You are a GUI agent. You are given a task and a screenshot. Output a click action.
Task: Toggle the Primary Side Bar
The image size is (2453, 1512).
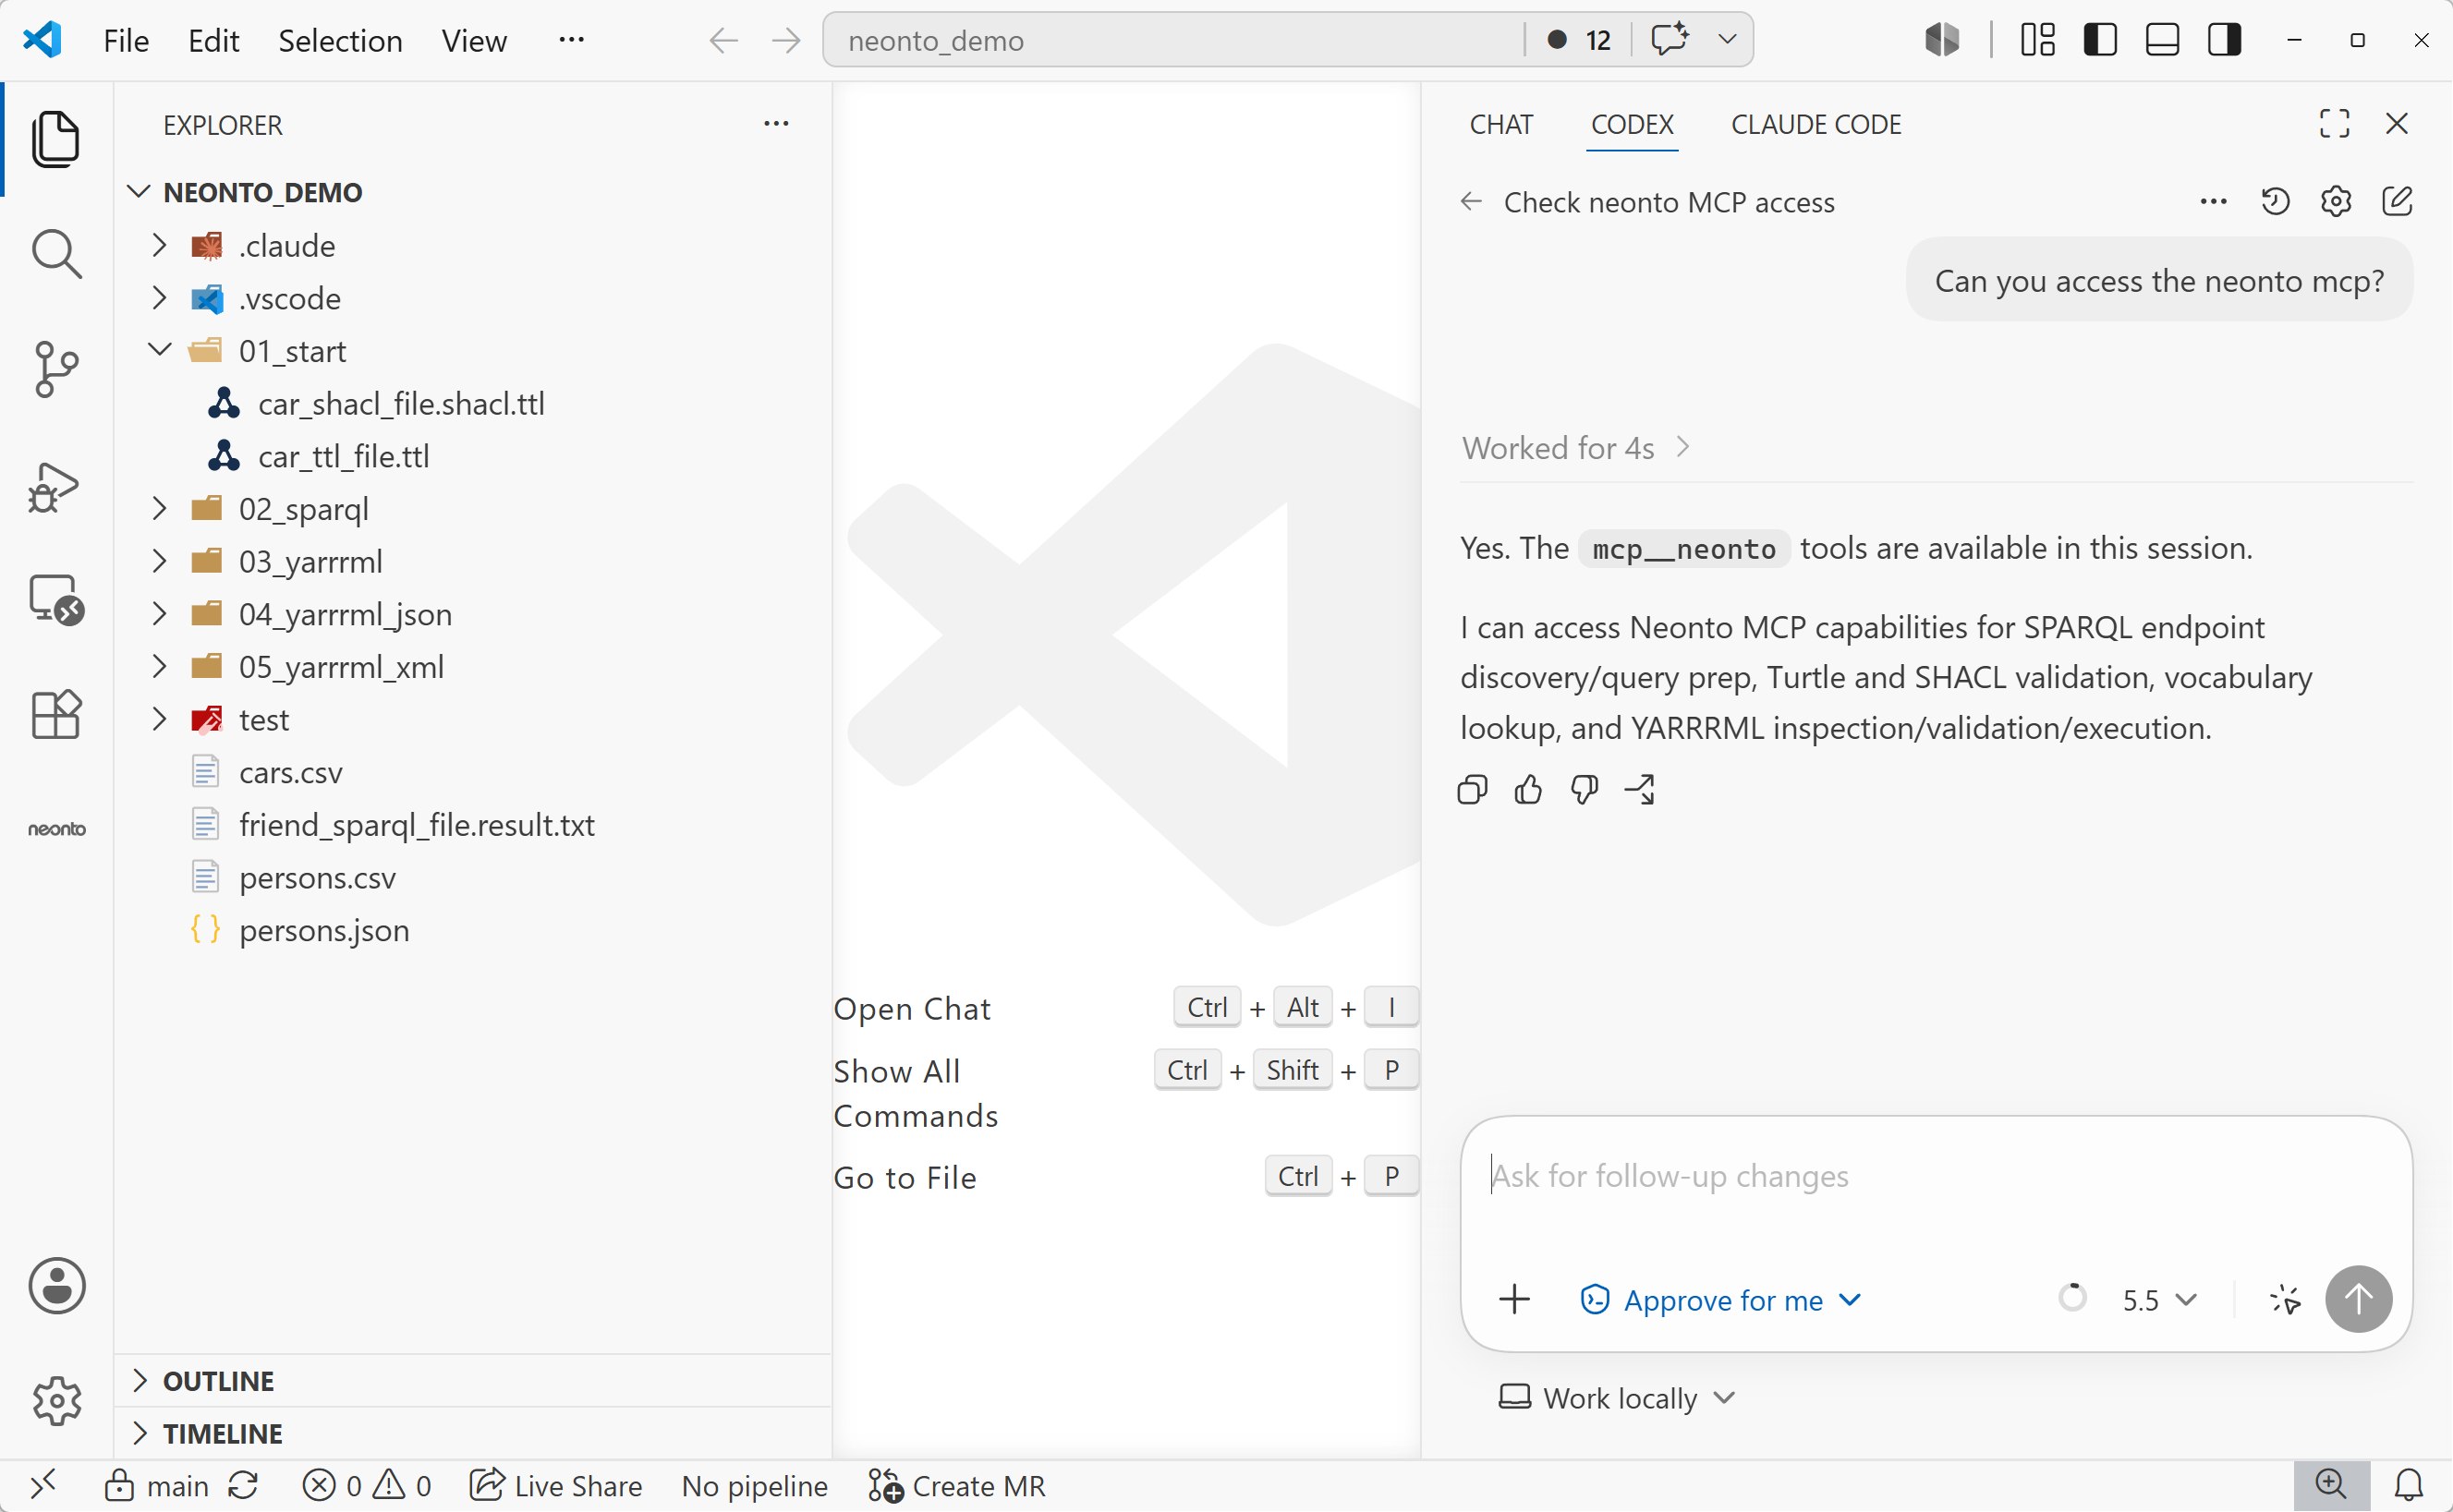click(2100, 40)
